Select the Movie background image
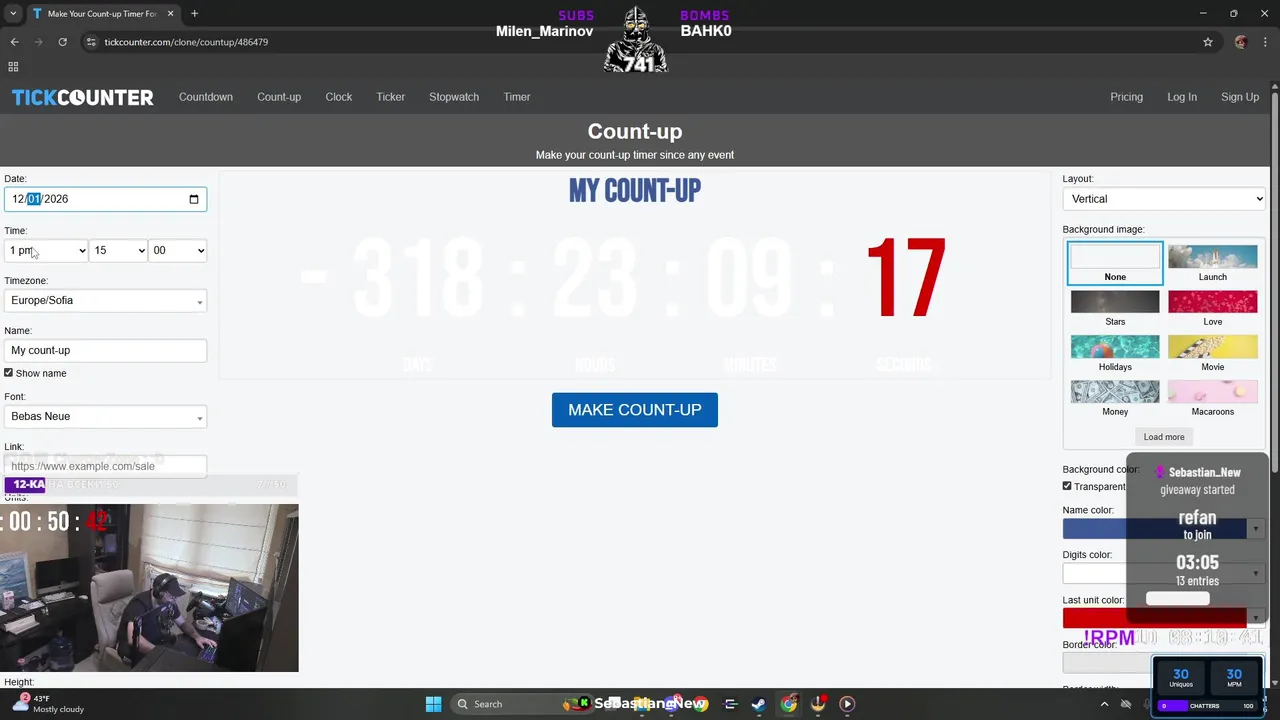 pyautogui.click(x=1213, y=354)
